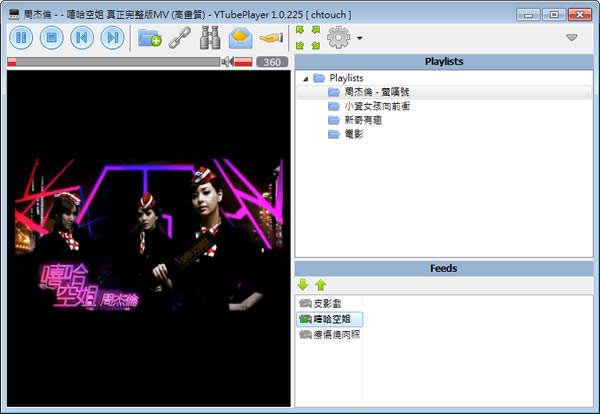Click the handshake icon in toolbar

click(271, 38)
